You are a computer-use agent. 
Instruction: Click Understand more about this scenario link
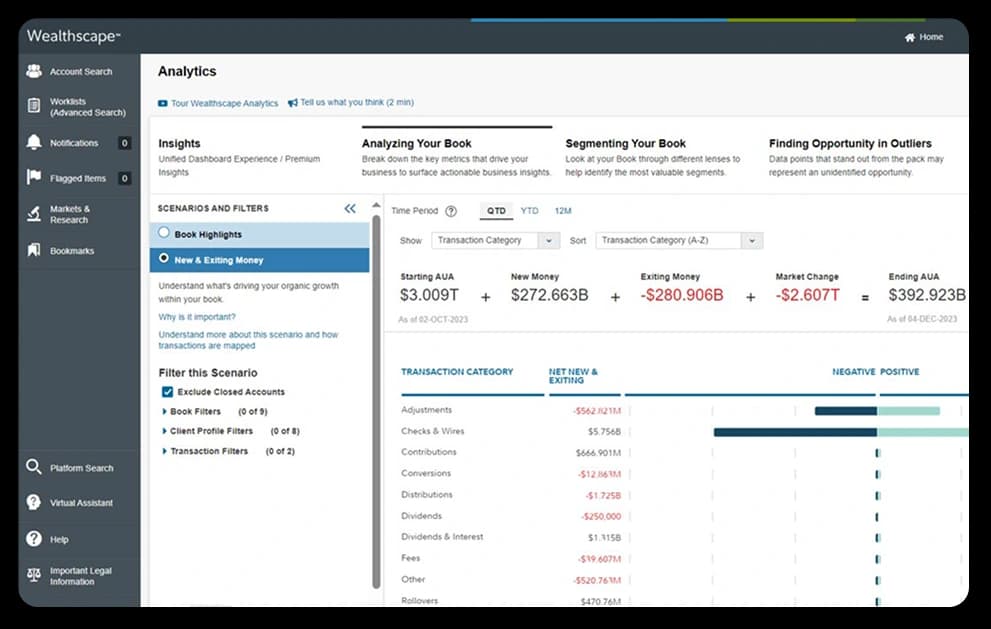pyautogui.click(x=248, y=340)
